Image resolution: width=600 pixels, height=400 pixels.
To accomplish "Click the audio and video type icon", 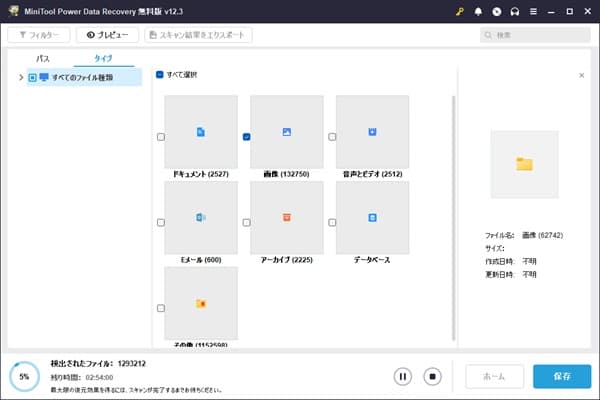I will tap(372, 132).
